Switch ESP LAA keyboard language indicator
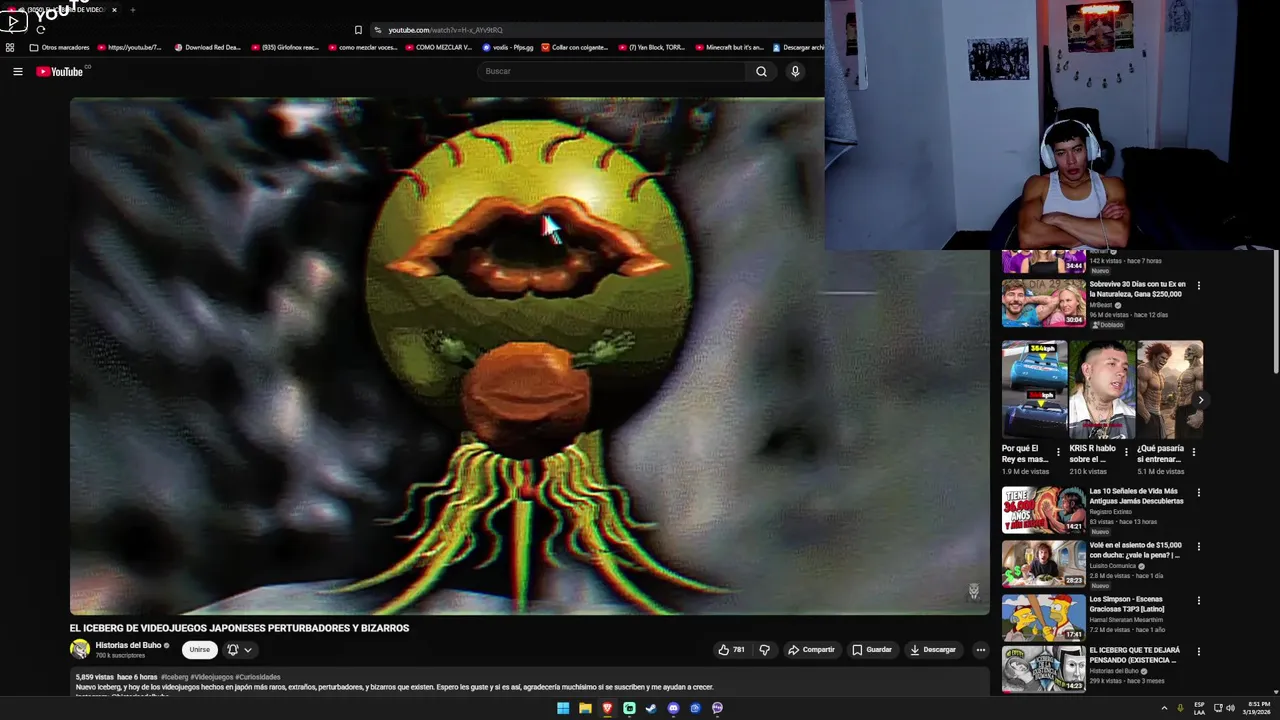Screen dimensions: 1280x720 pos(1199,708)
